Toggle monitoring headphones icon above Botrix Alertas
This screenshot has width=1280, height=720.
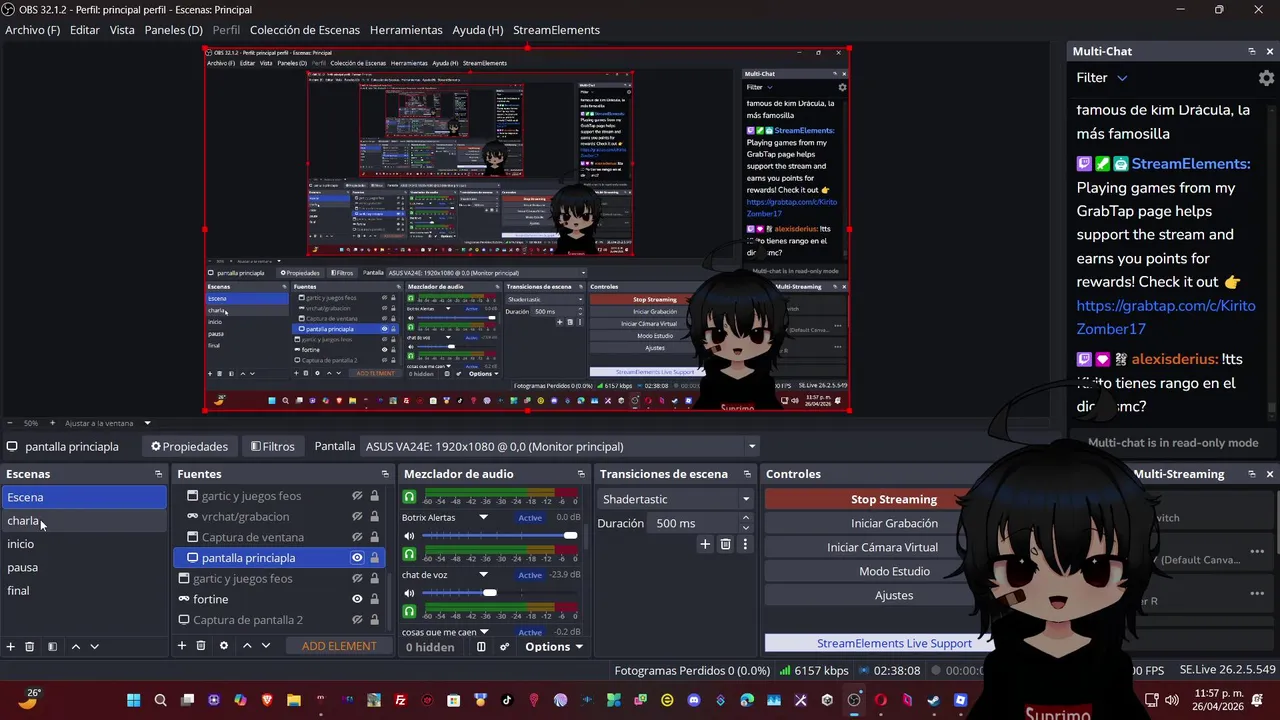409,497
